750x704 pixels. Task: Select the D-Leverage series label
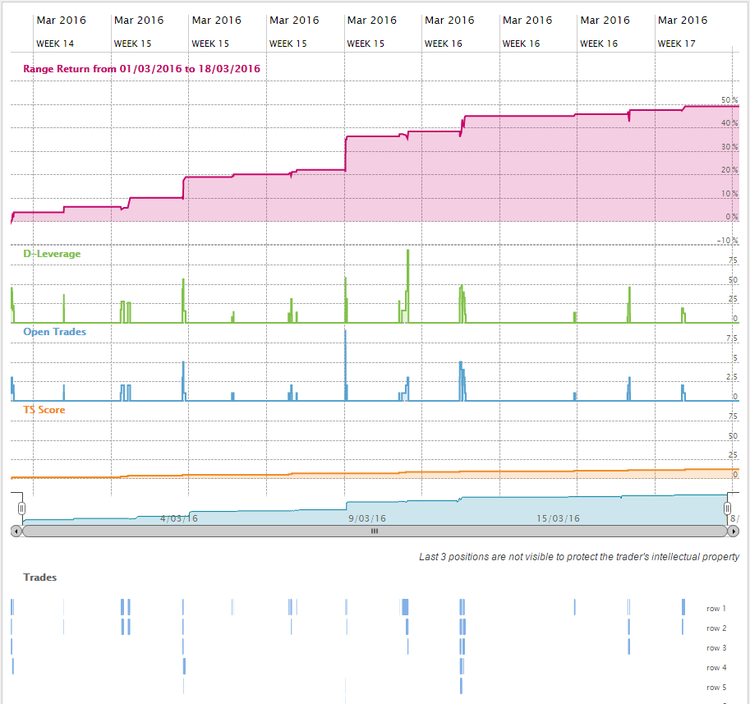point(52,254)
